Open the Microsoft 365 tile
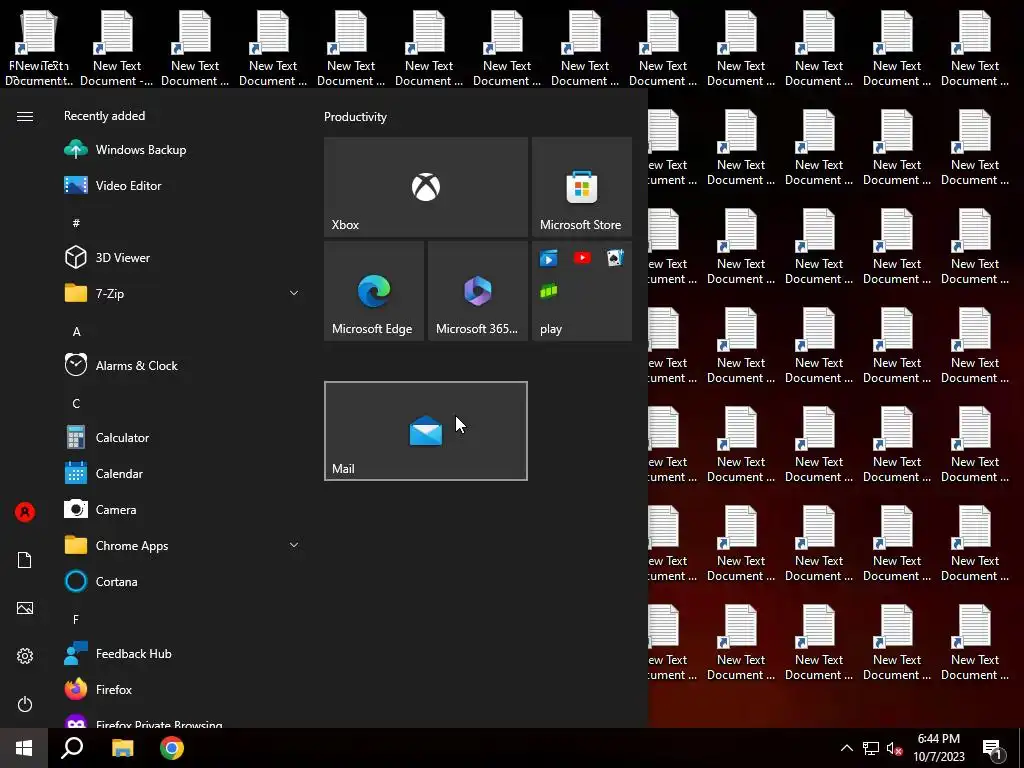This screenshot has height=768, width=1024. 478,291
